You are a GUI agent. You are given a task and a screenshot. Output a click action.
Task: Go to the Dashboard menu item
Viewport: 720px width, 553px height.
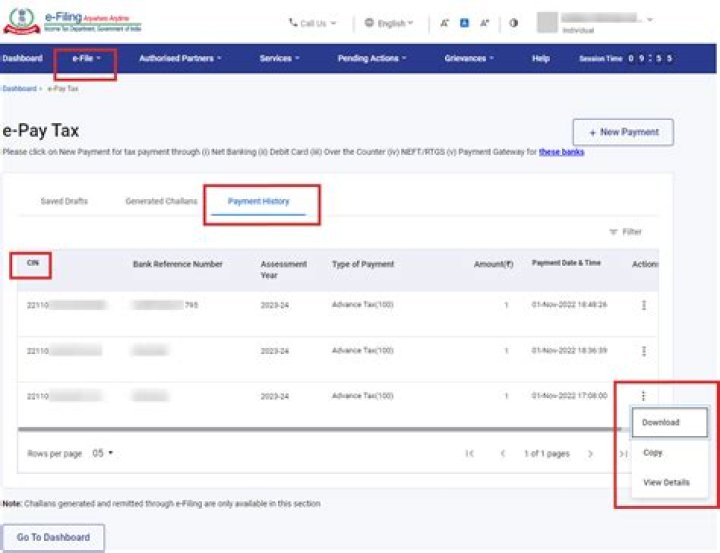click(x=22, y=58)
